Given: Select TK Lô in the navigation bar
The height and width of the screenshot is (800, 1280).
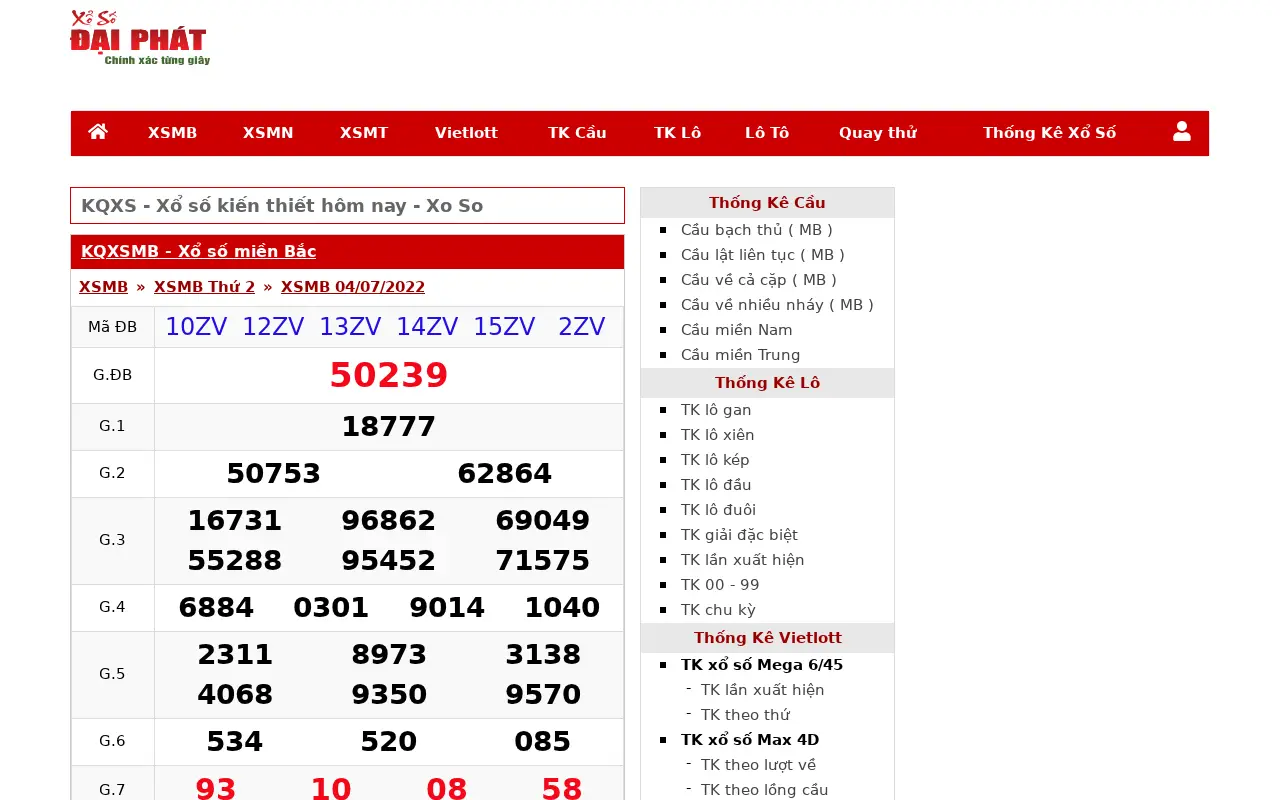Looking at the screenshot, I should click(x=678, y=133).
